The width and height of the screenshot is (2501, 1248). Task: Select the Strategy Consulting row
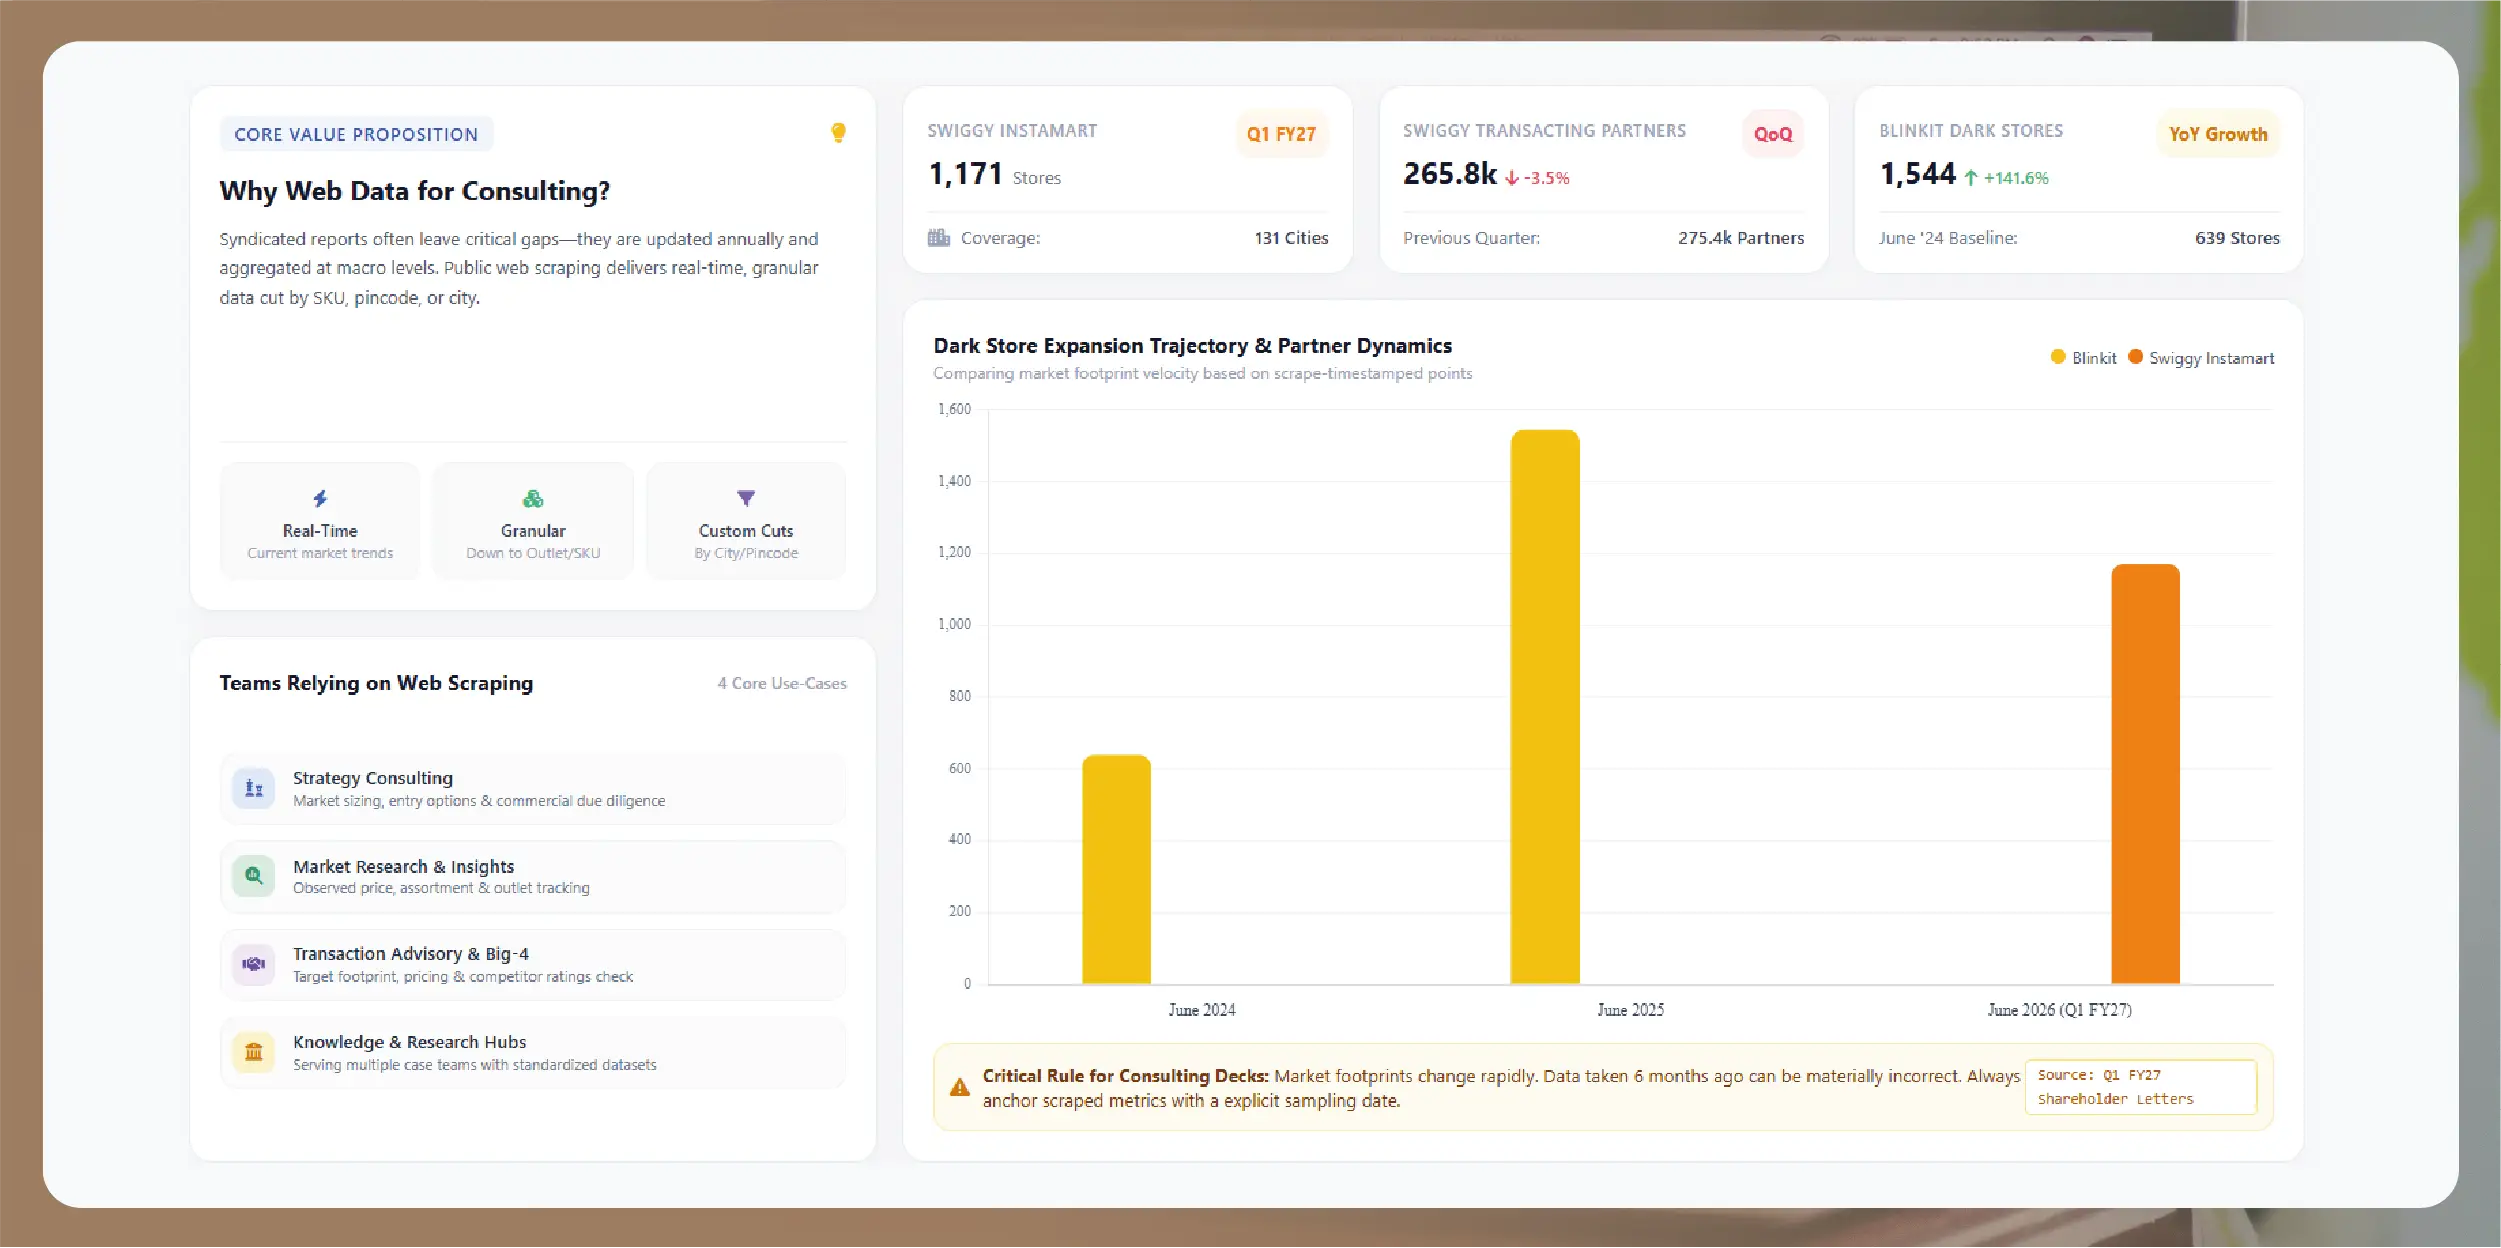pyautogui.click(x=533, y=788)
